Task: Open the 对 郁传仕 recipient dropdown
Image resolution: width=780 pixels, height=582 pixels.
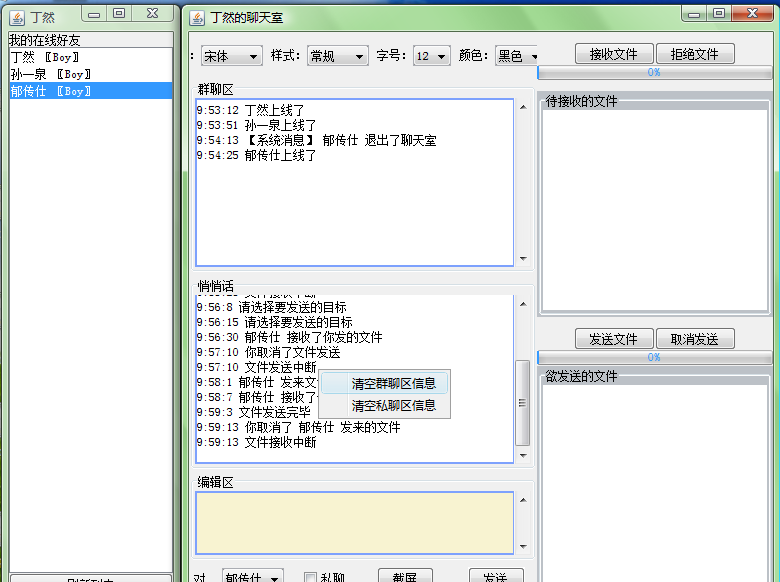Action: click(253, 576)
